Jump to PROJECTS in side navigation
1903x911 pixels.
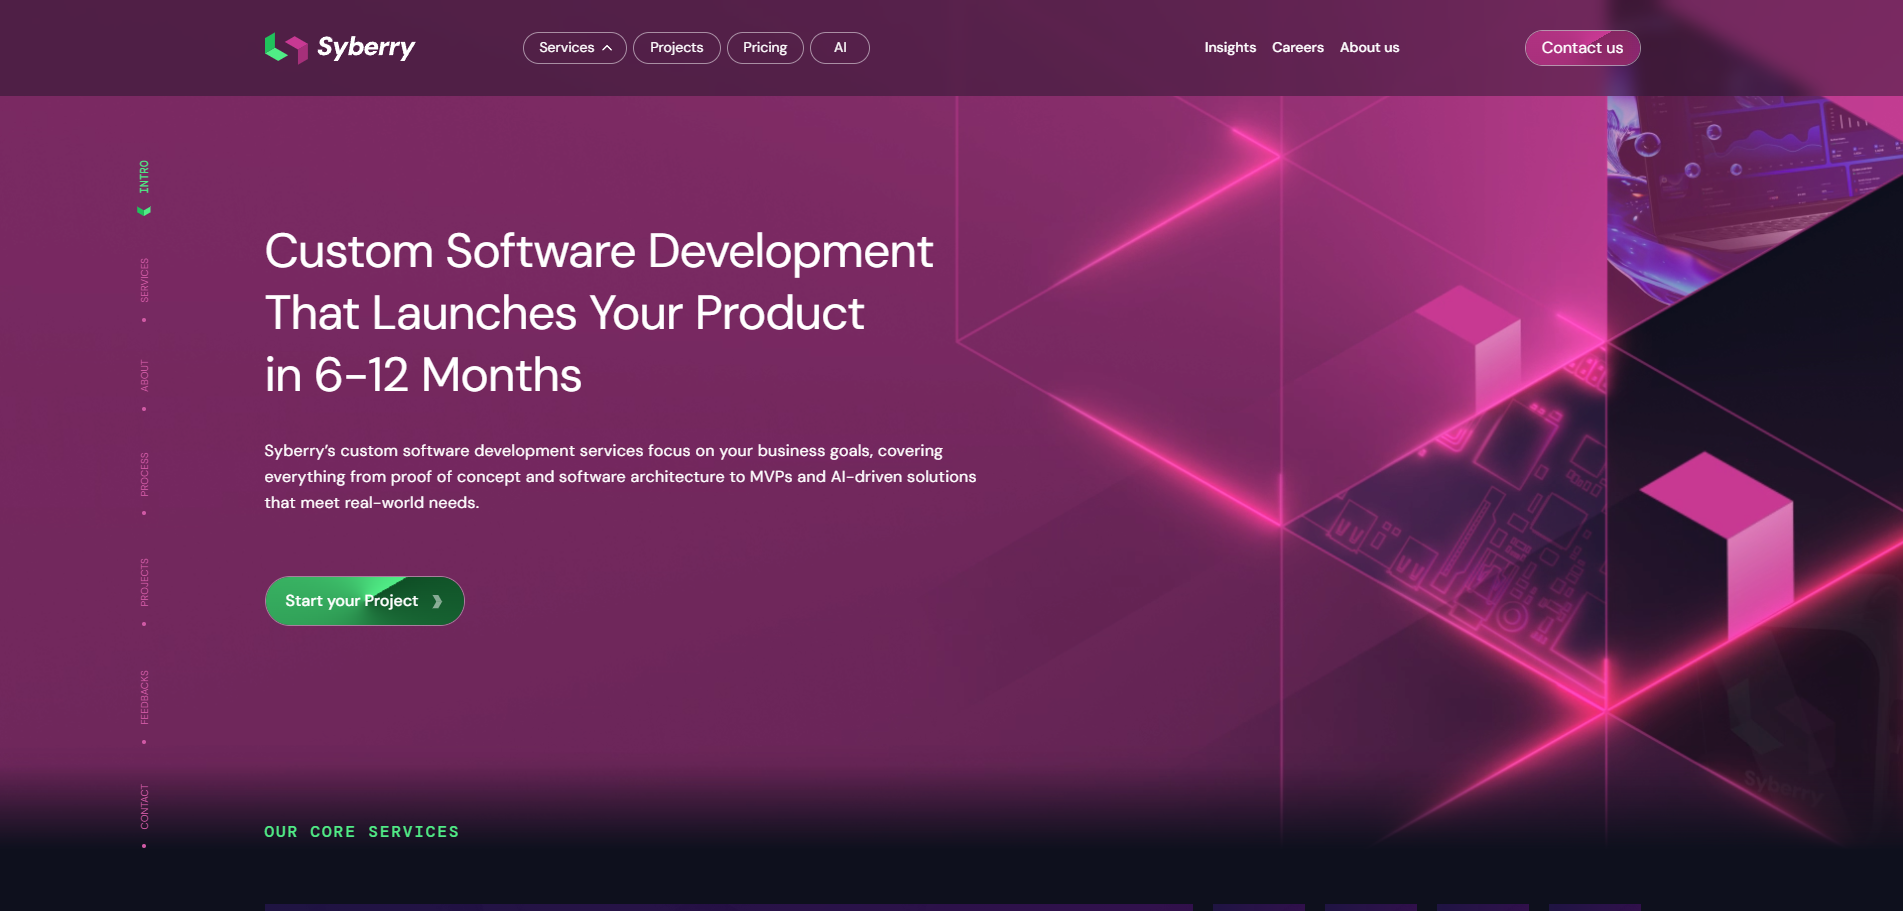tap(144, 582)
